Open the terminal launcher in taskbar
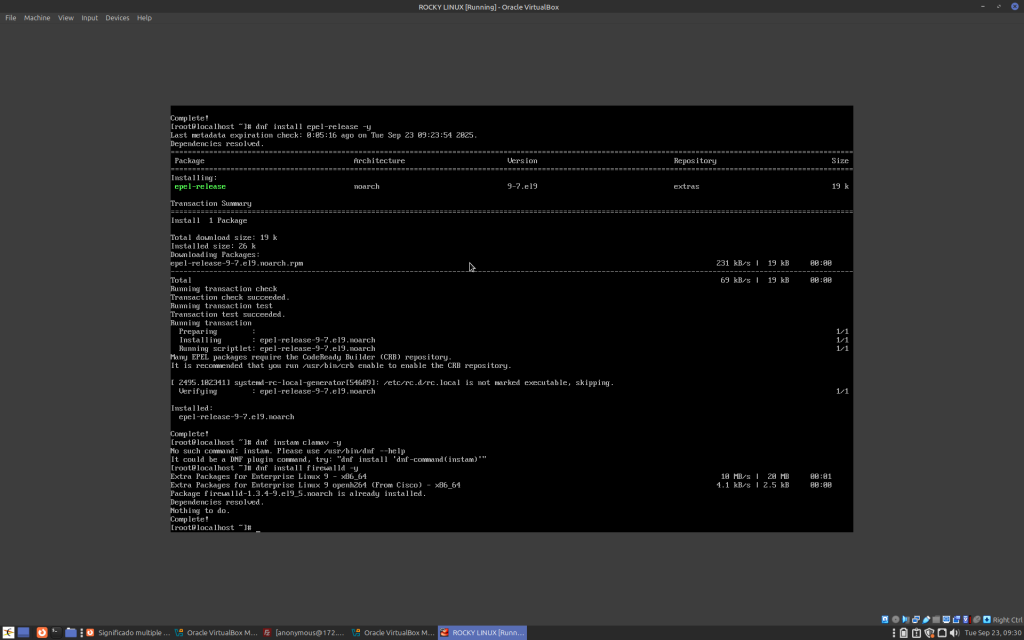 click(56, 633)
